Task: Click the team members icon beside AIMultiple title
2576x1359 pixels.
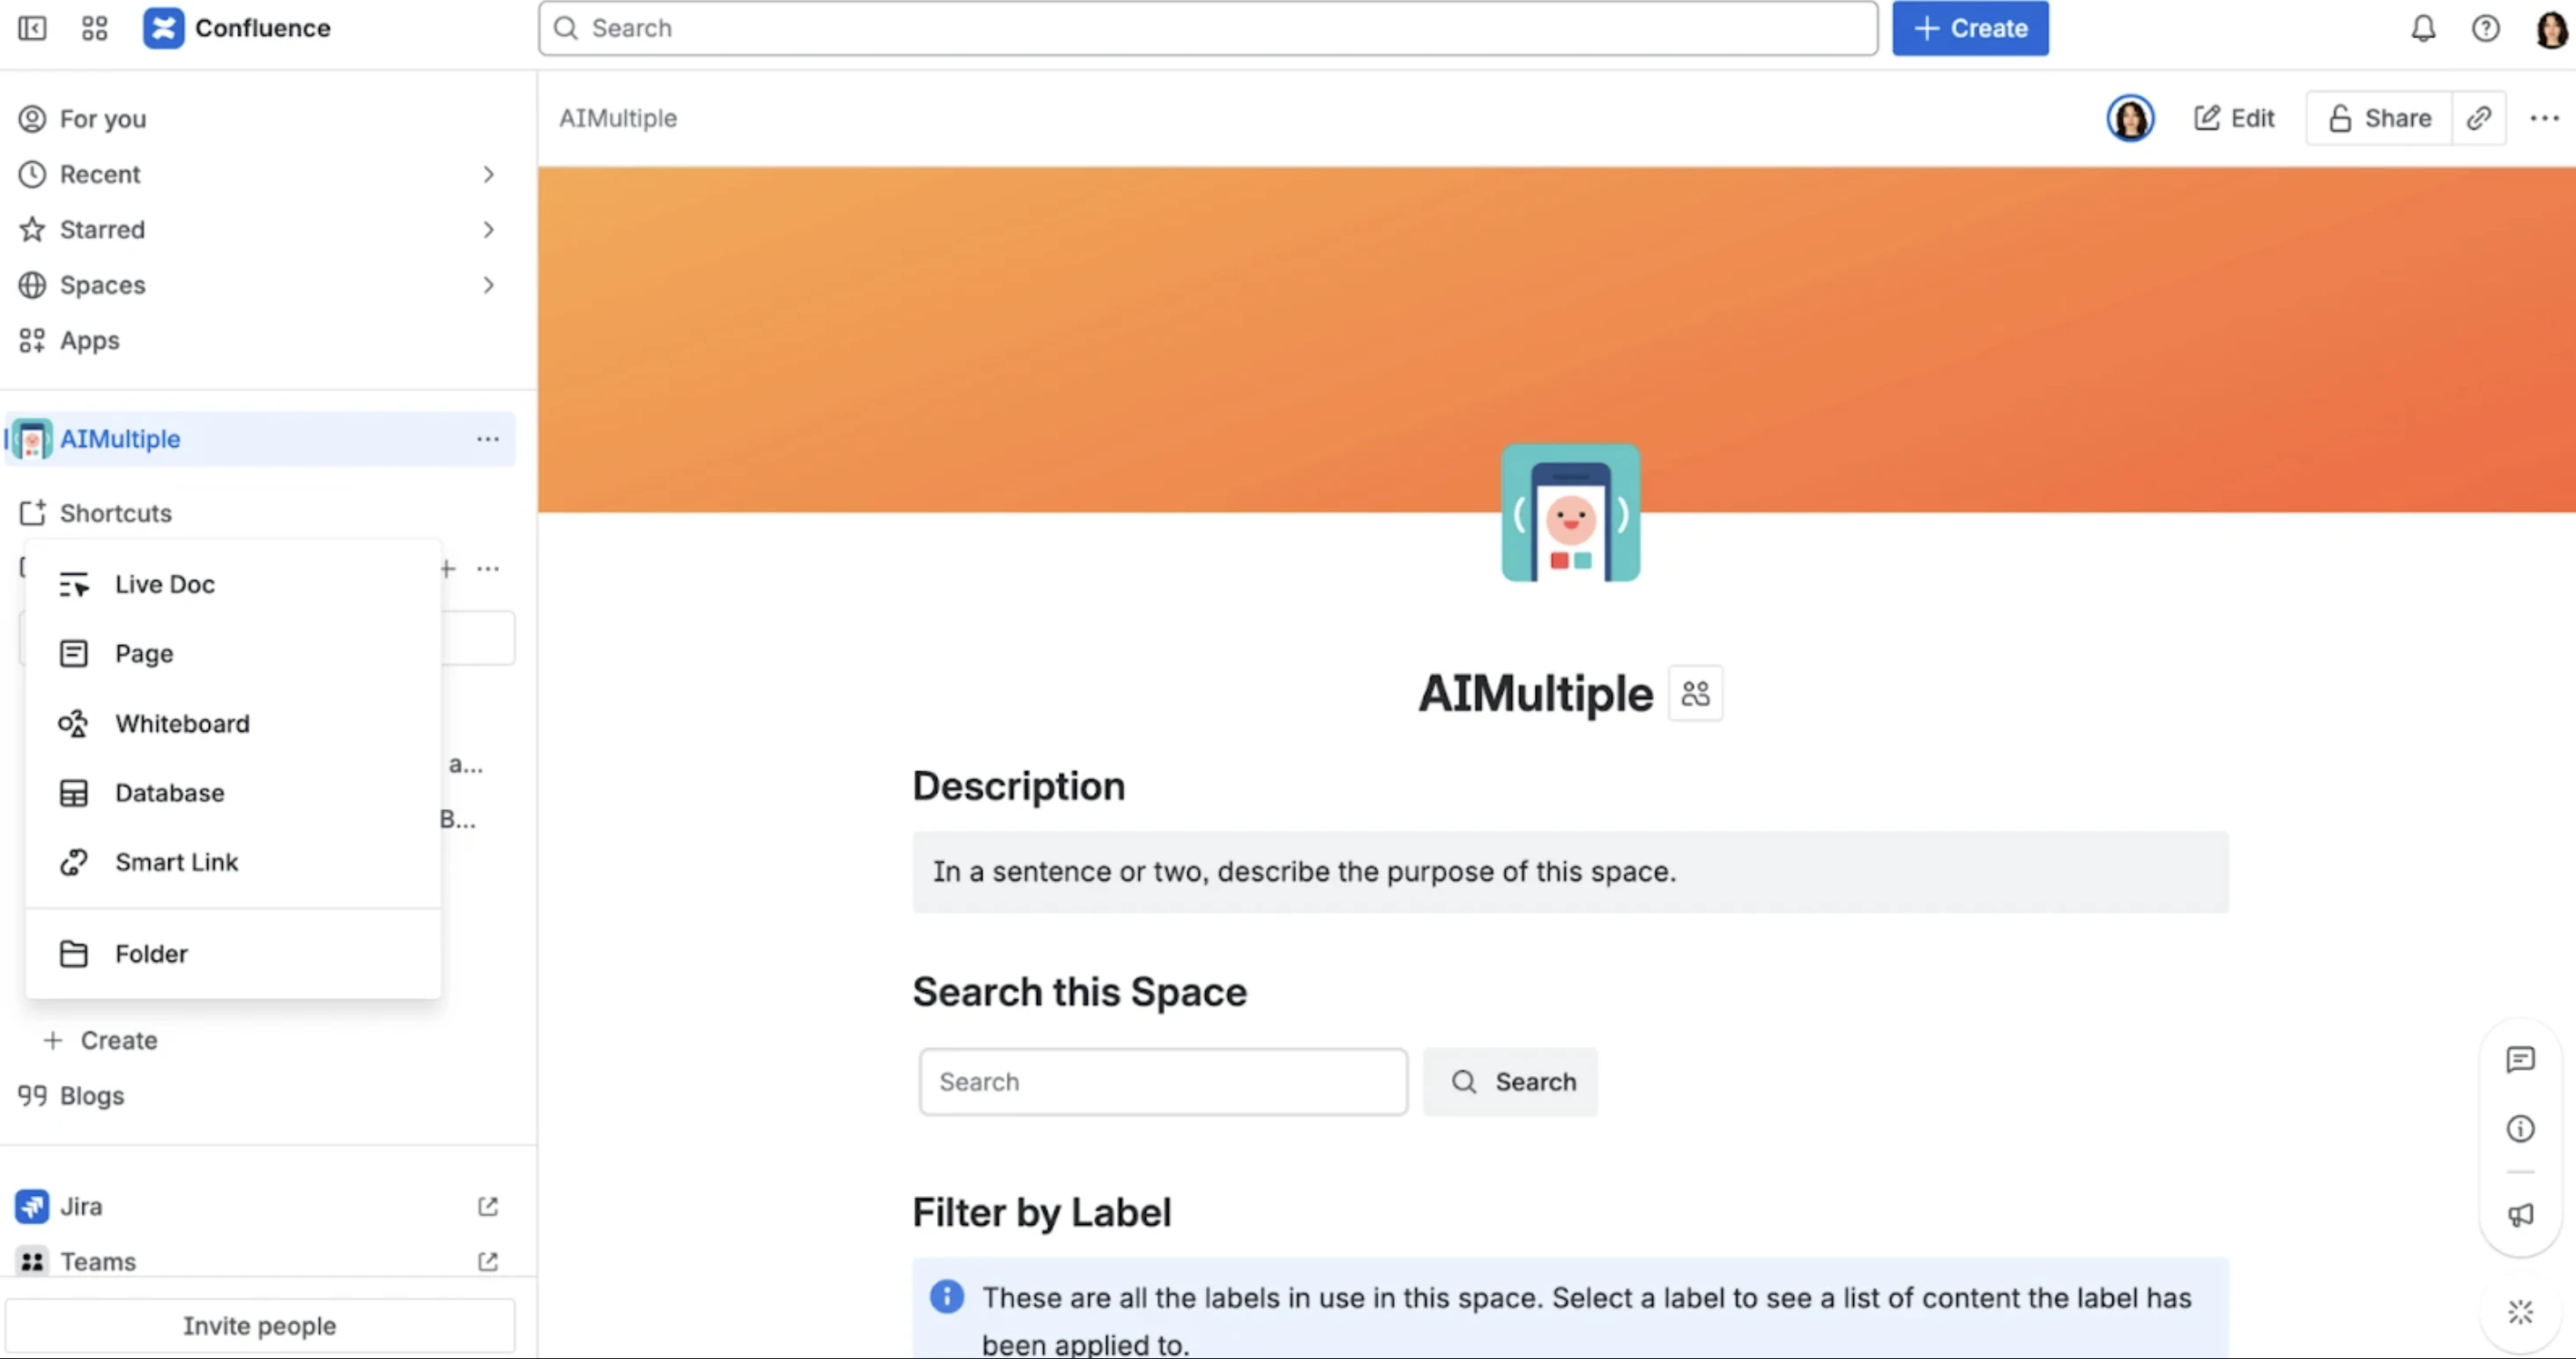Action: click(x=1695, y=693)
